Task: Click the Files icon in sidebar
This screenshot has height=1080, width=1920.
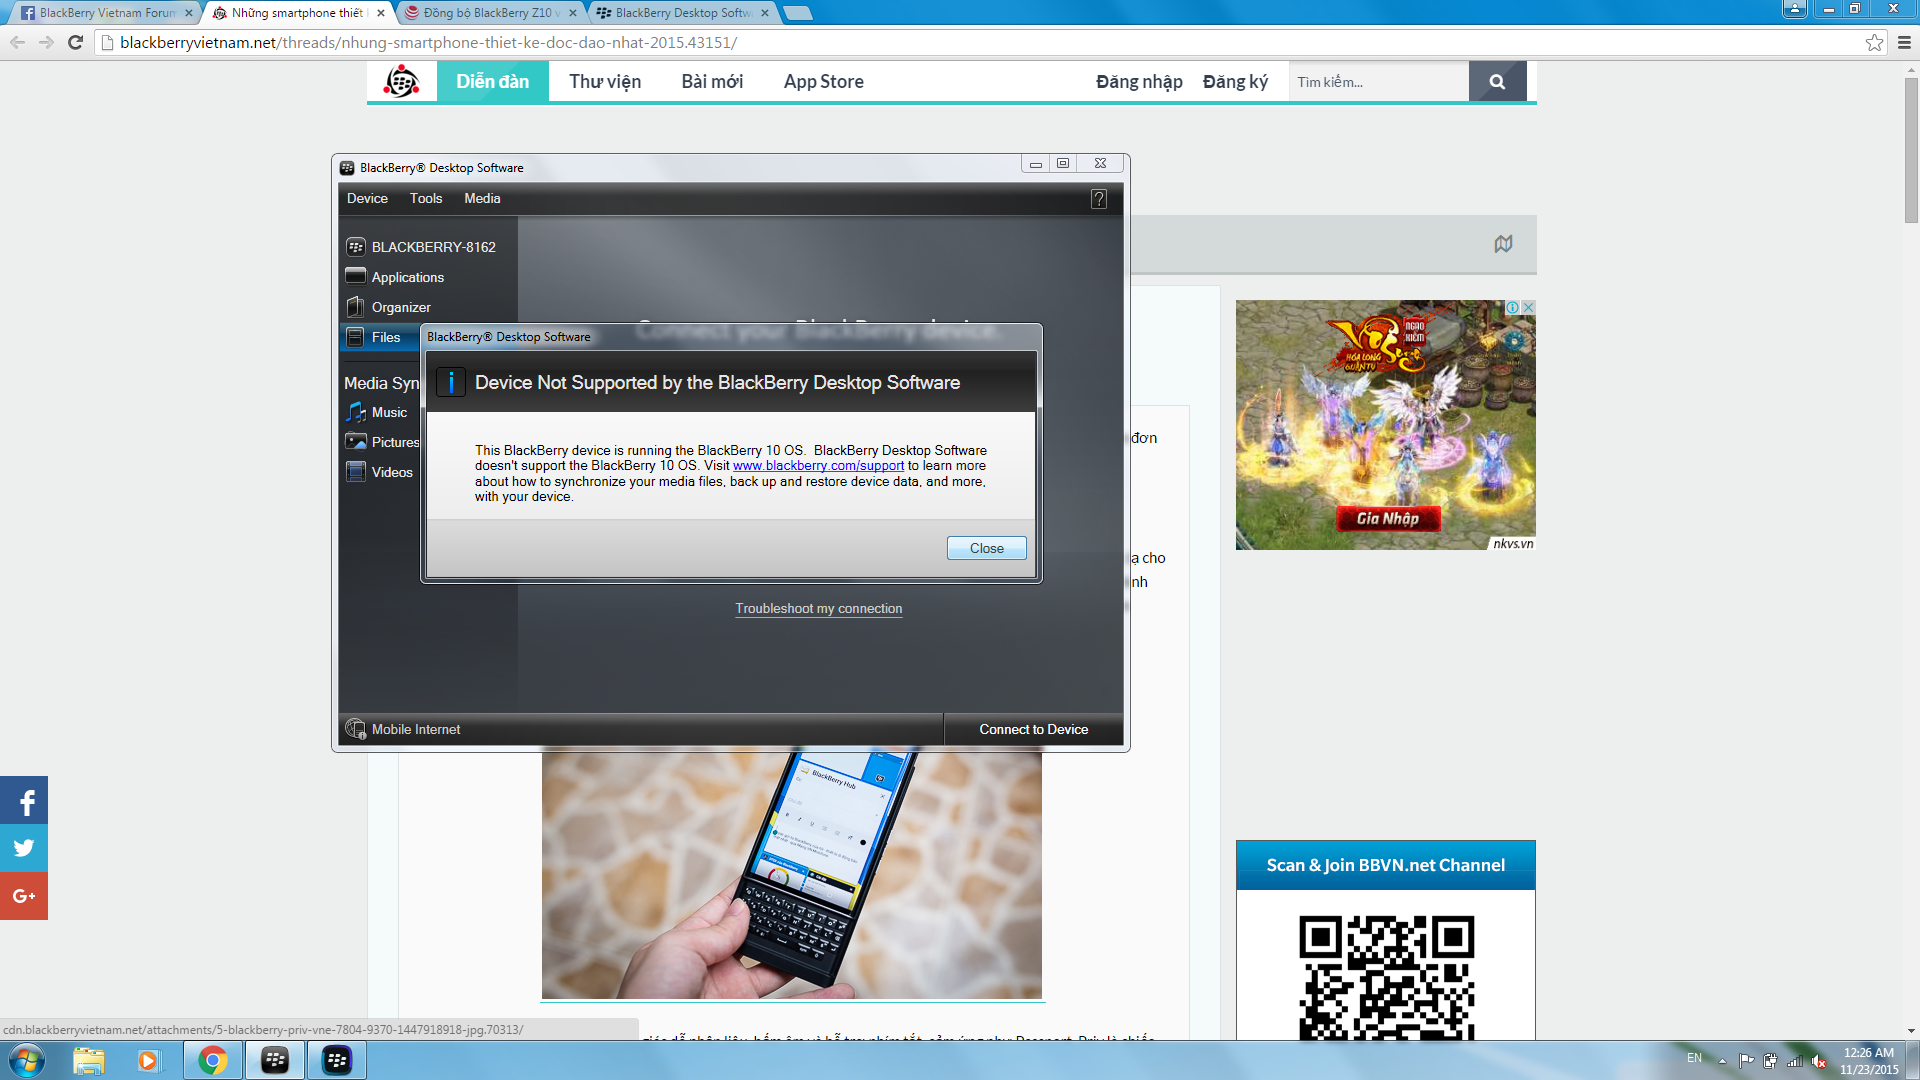Action: [x=355, y=337]
